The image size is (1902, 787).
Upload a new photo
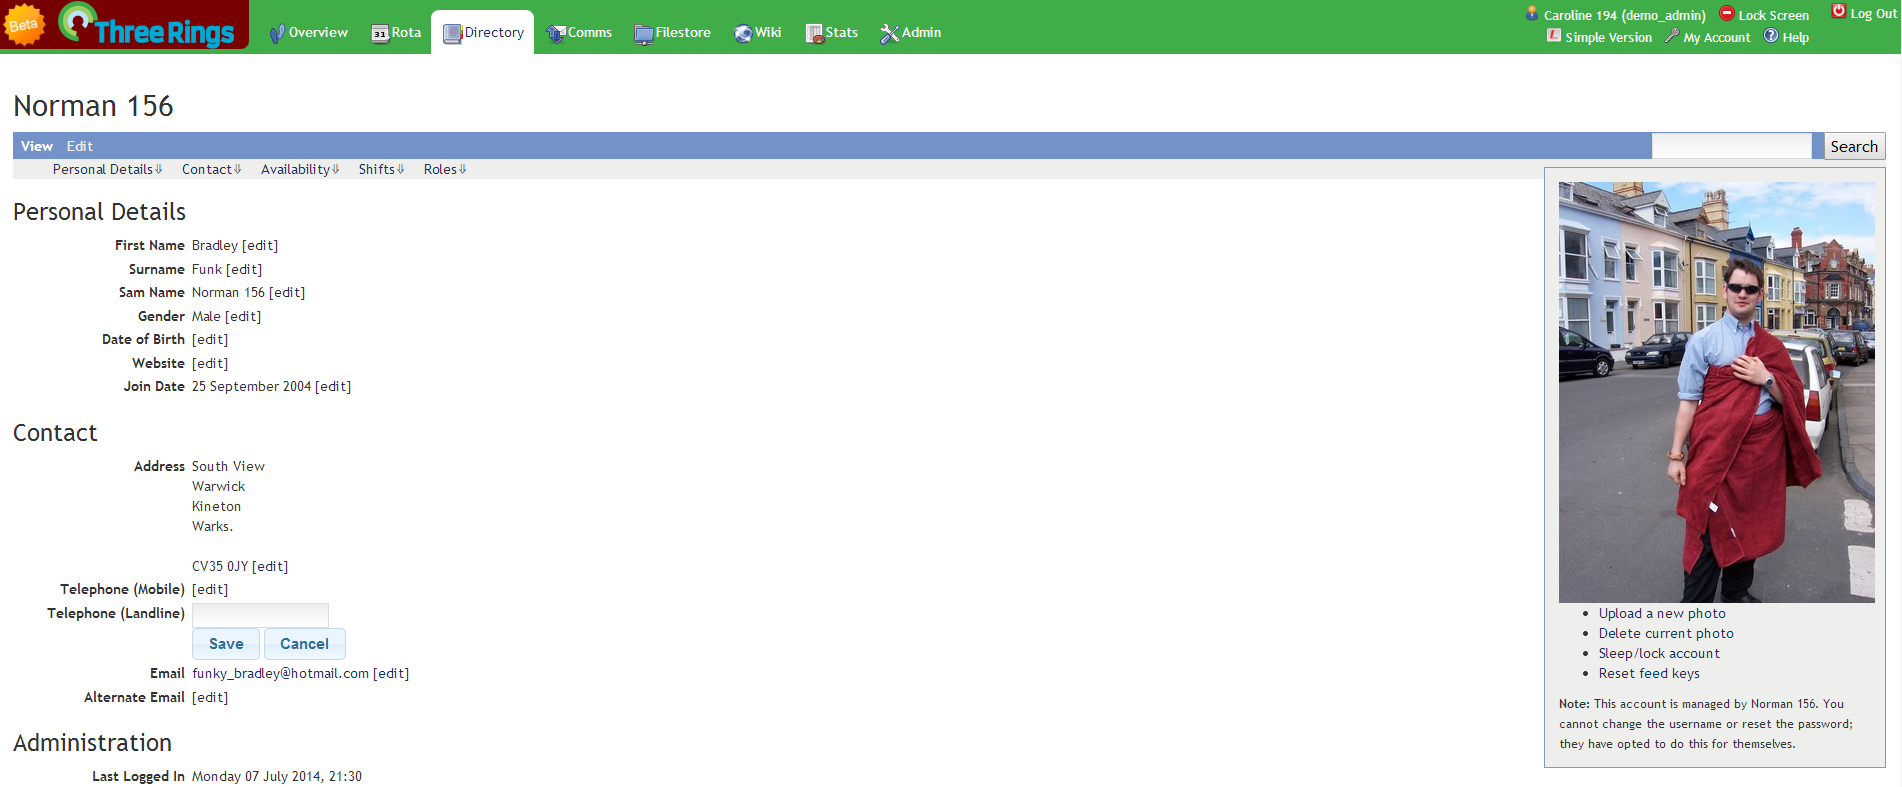point(1662,613)
